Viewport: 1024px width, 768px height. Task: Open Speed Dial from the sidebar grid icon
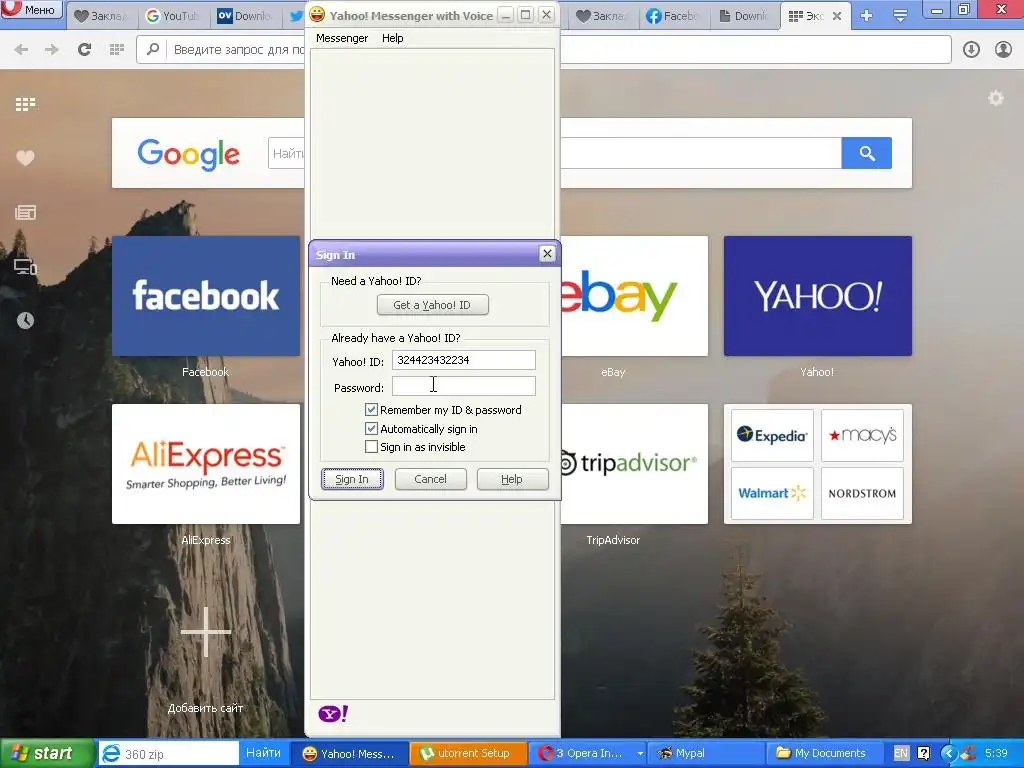coord(25,104)
